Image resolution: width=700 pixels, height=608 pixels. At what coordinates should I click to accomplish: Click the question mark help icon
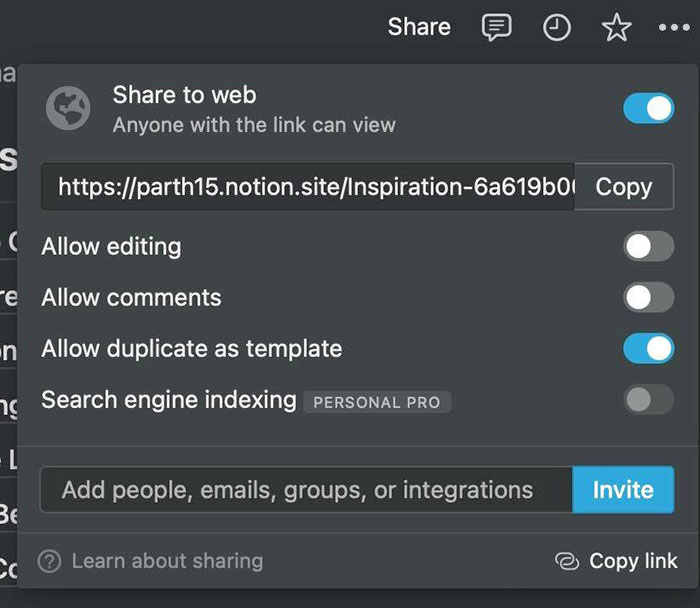click(49, 561)
